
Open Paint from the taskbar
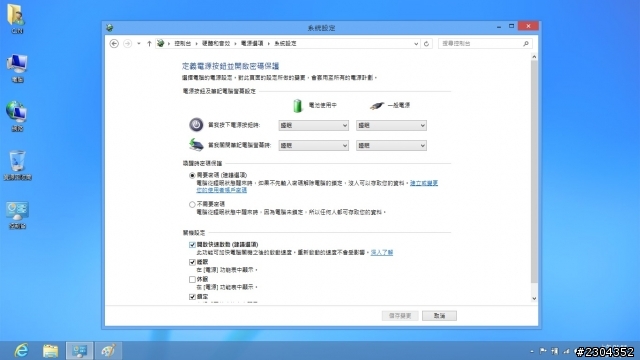pos(108,351)
